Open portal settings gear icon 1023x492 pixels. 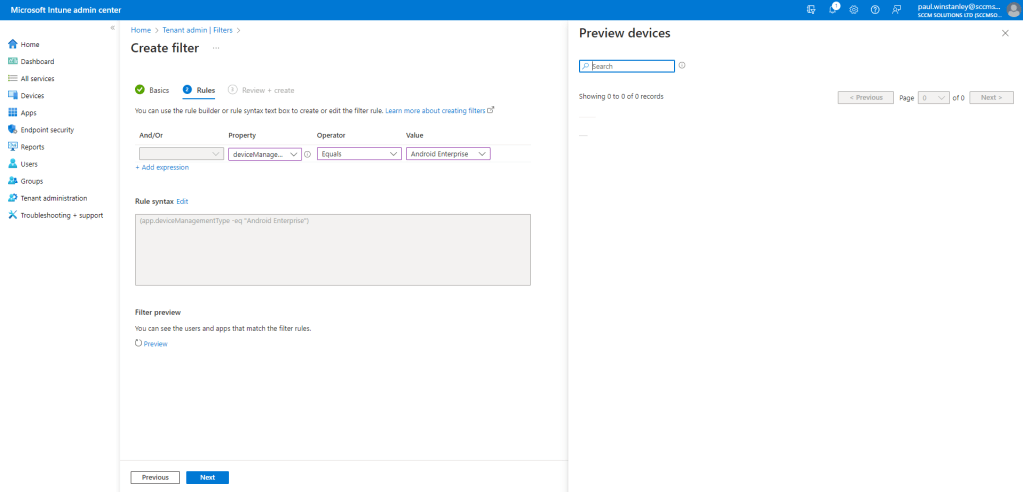point(853,9)
